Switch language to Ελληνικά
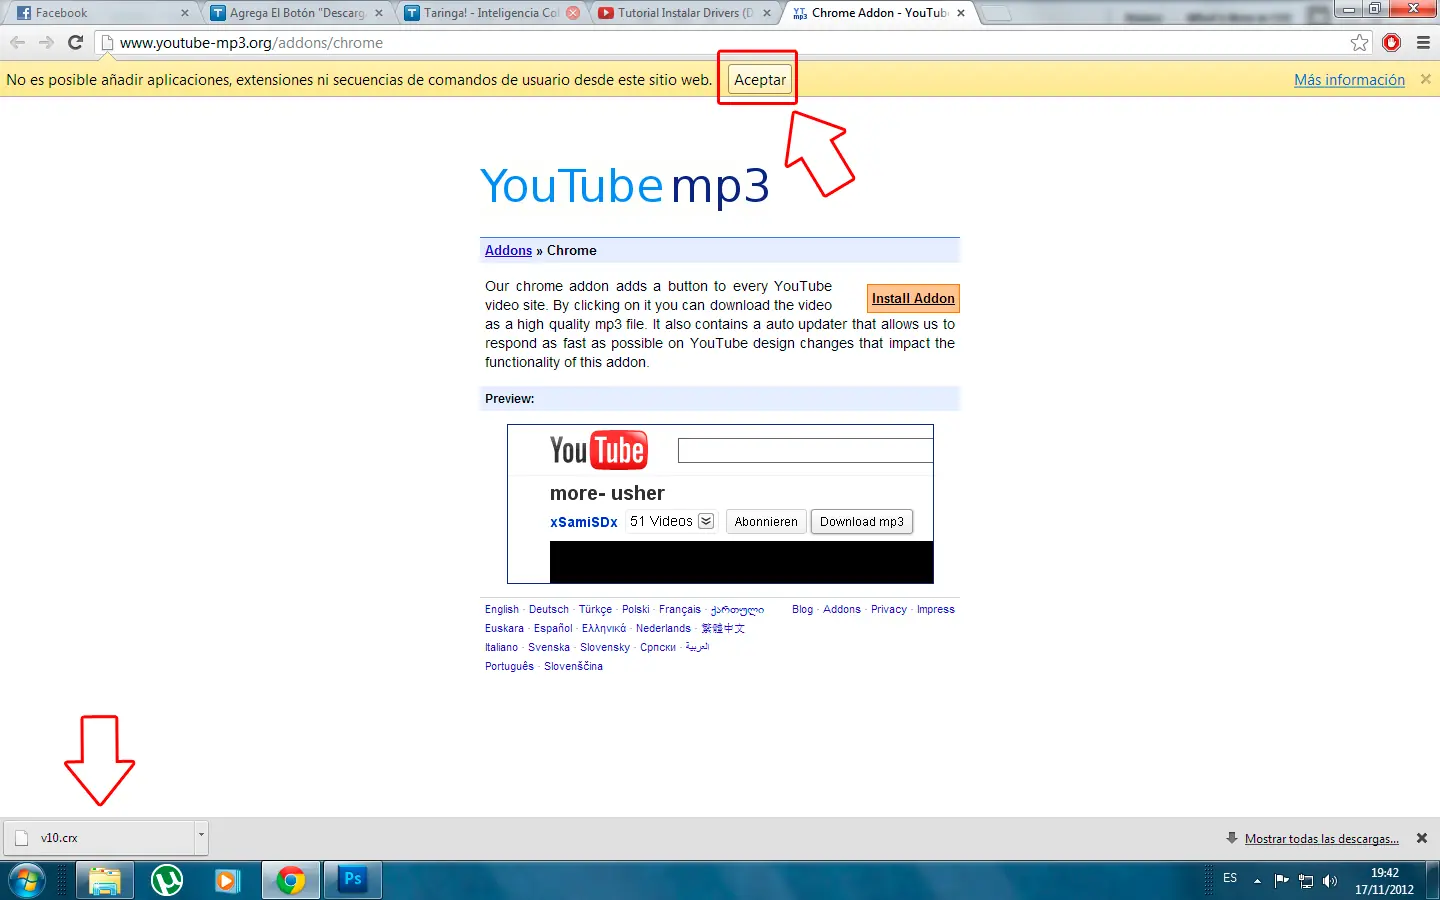1440x900 pixels. (604, 628)
